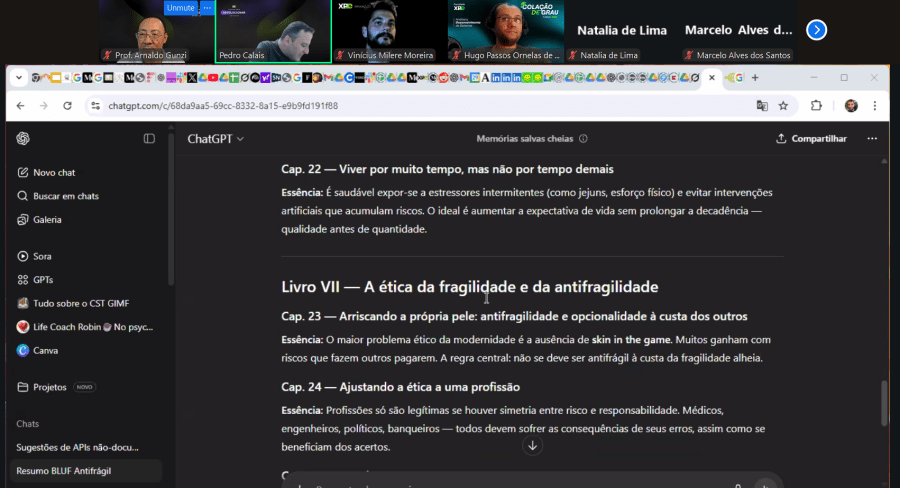The height and width of the screenshot is (488, 900).
Task: Open the tab search dropdown arrow
Action: (19, 77)
